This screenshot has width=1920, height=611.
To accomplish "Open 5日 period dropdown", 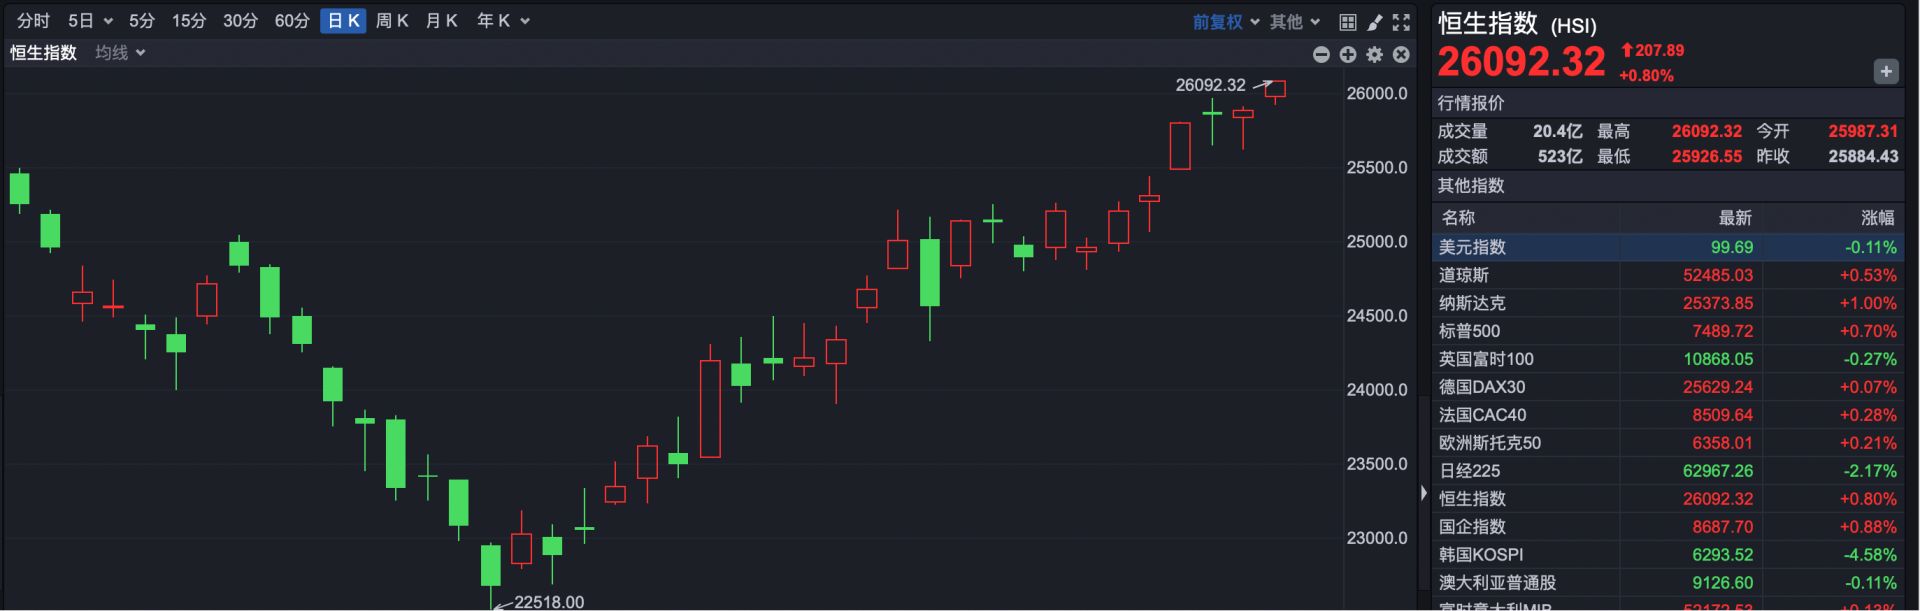I will 90,21.
